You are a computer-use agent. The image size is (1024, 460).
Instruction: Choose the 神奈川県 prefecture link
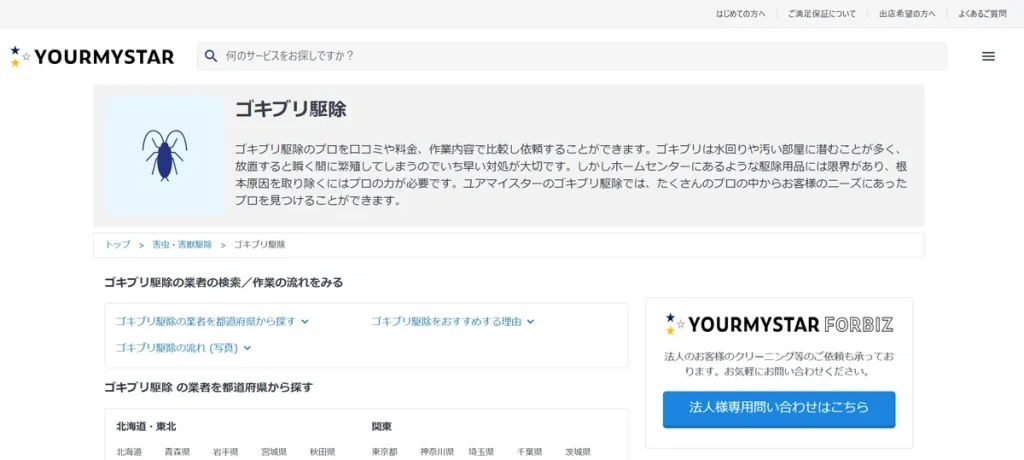pos(436,452)
